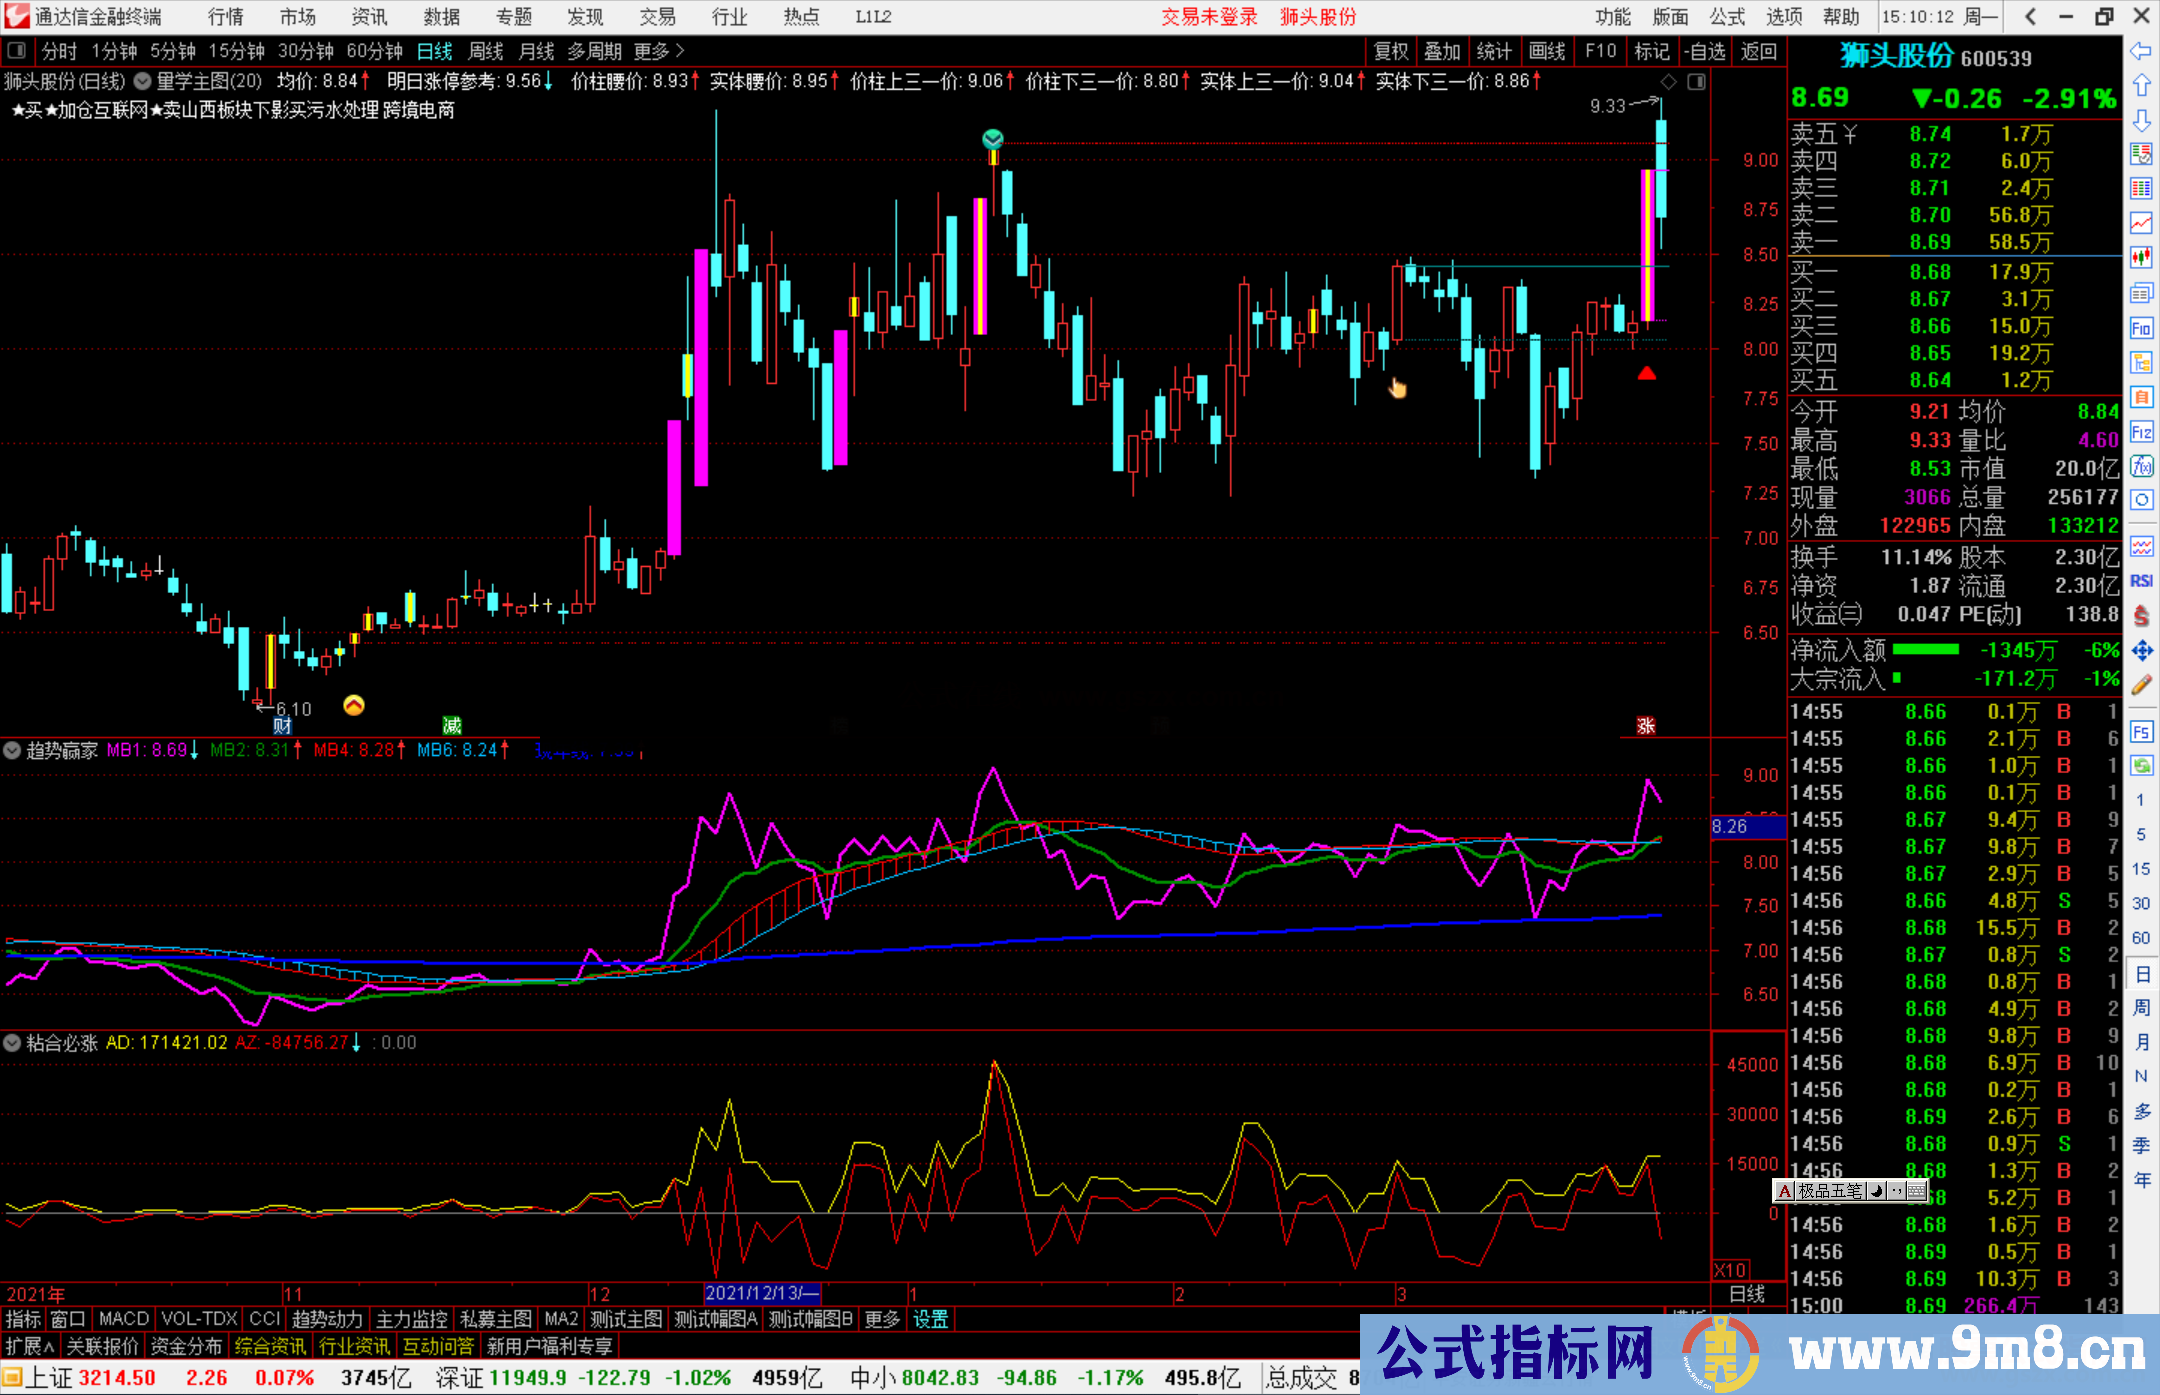Click the four-way move arrows icon
The height and width of the screenshot is (1395, 2160).
click(2141, 651)
